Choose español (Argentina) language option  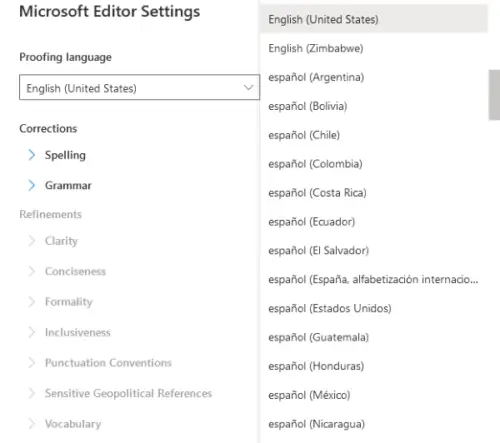point(374,77)
